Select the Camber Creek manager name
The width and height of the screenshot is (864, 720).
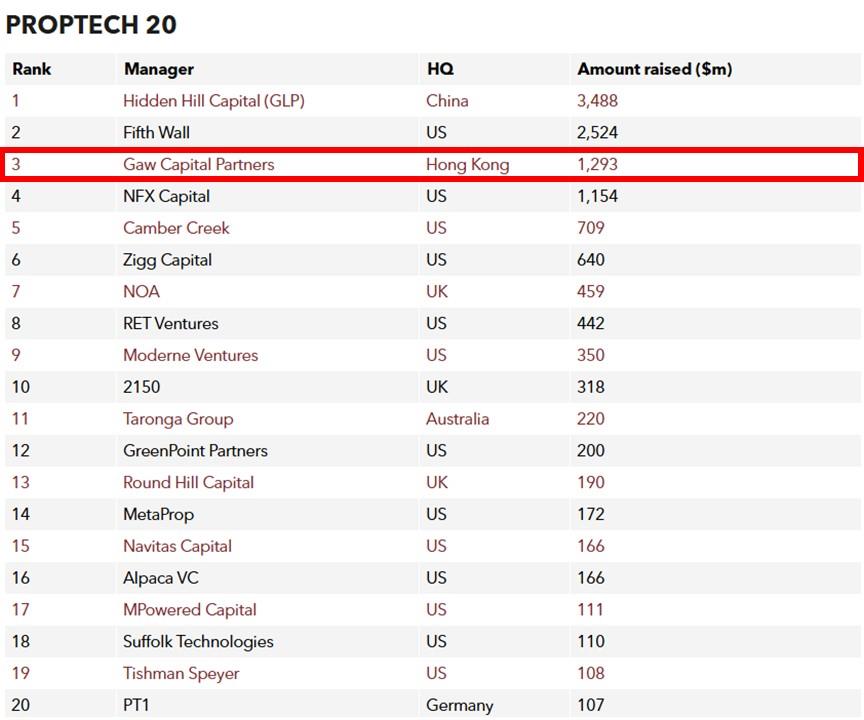coord(176,228)
